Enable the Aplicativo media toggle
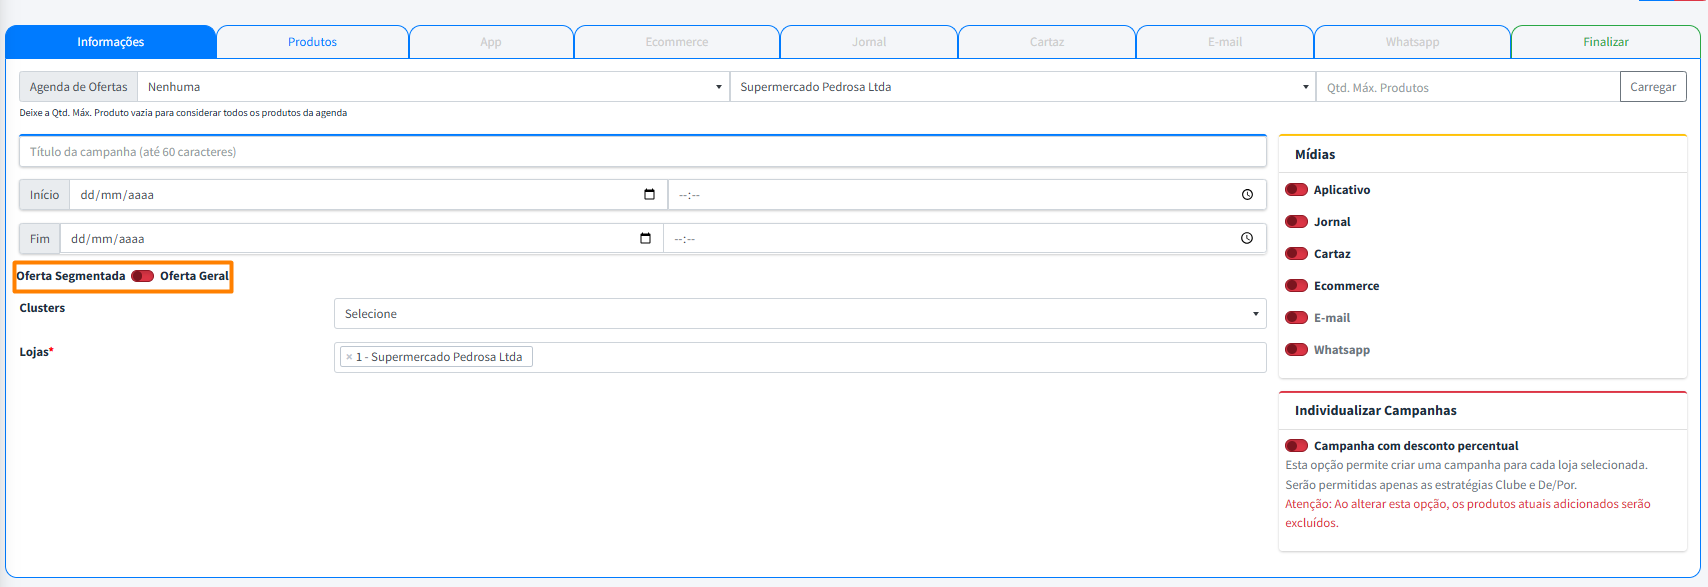The height and width of the screenshot is (587, 1708). coord(1296,190)
